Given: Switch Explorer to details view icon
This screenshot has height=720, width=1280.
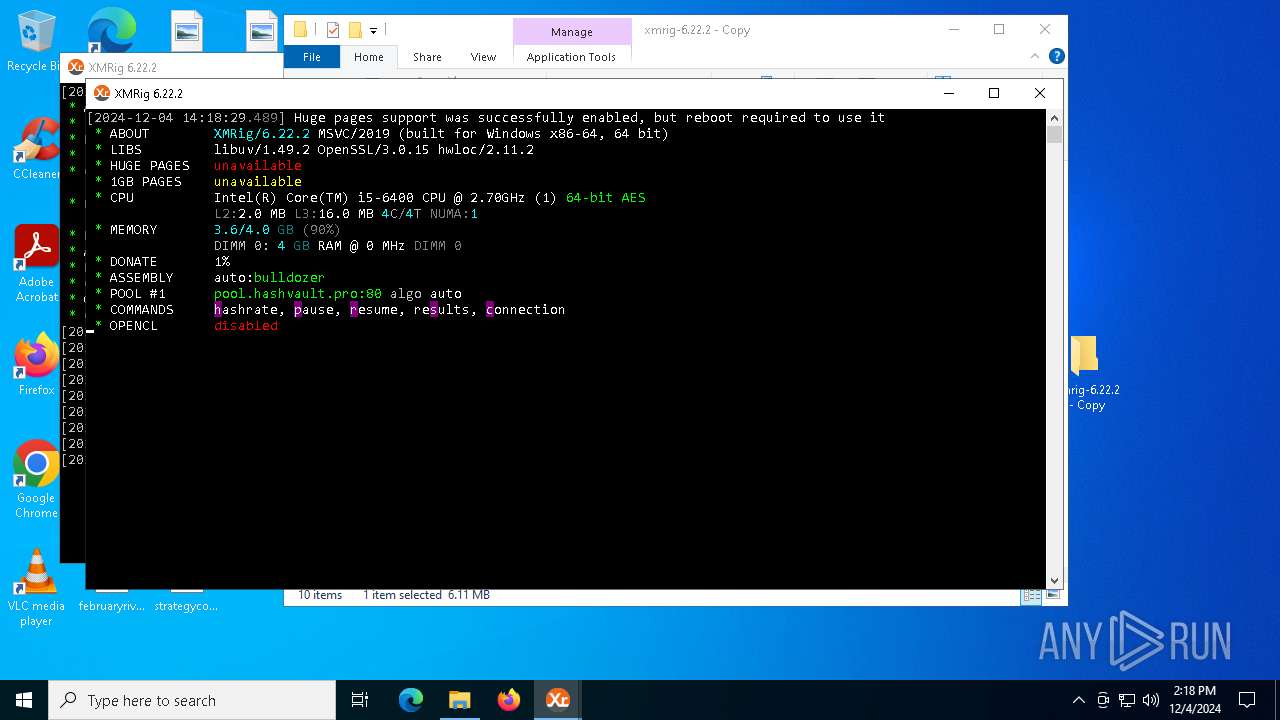Looking at the screenshot, I should (x=1030, y=596).
